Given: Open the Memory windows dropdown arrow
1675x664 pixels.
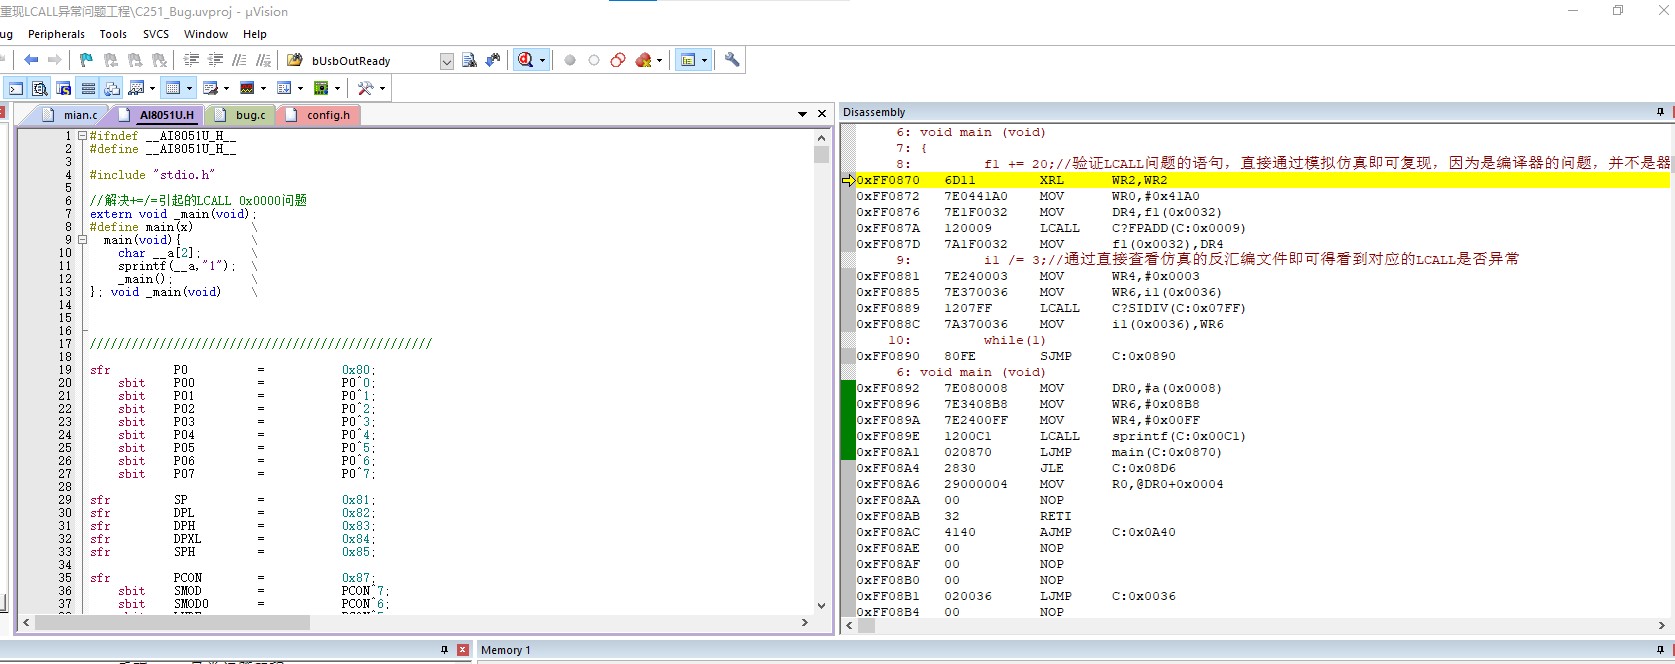Looking at the screenshot, I should coord(189,88).
